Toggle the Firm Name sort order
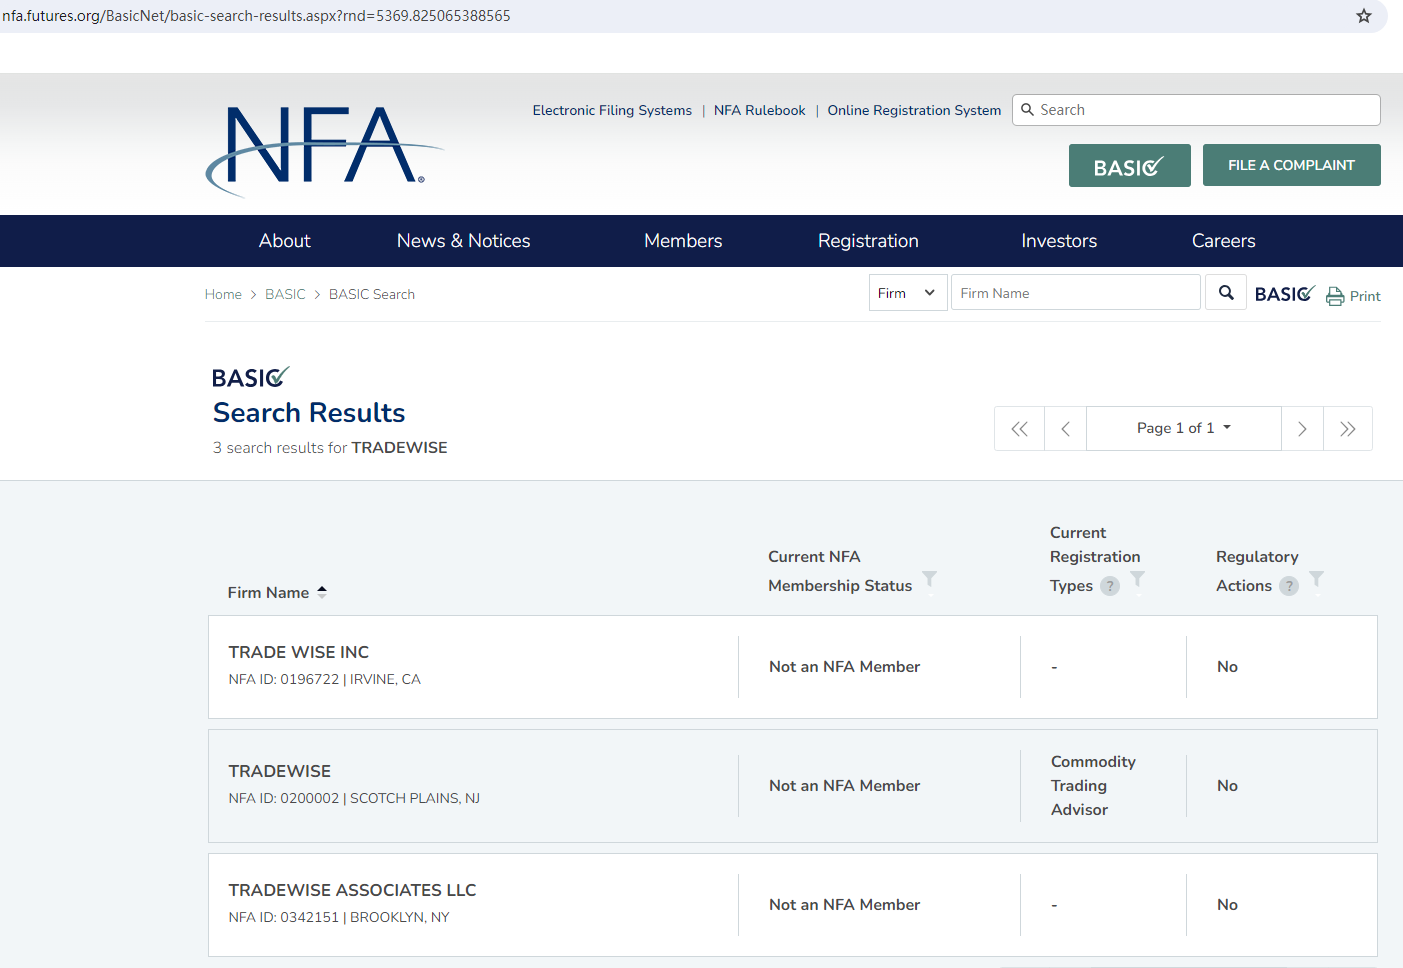1403x968 pixels. click(x=321, y=592)
